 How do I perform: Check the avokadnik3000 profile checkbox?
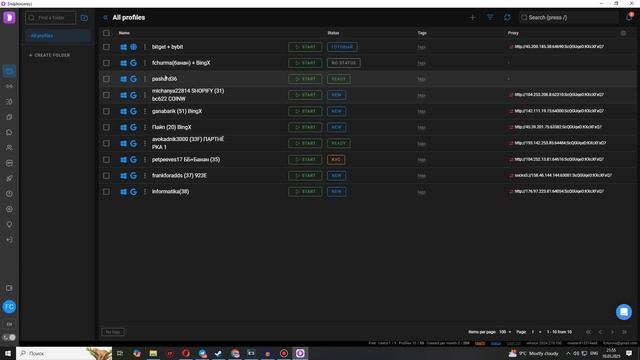(107, 143)
